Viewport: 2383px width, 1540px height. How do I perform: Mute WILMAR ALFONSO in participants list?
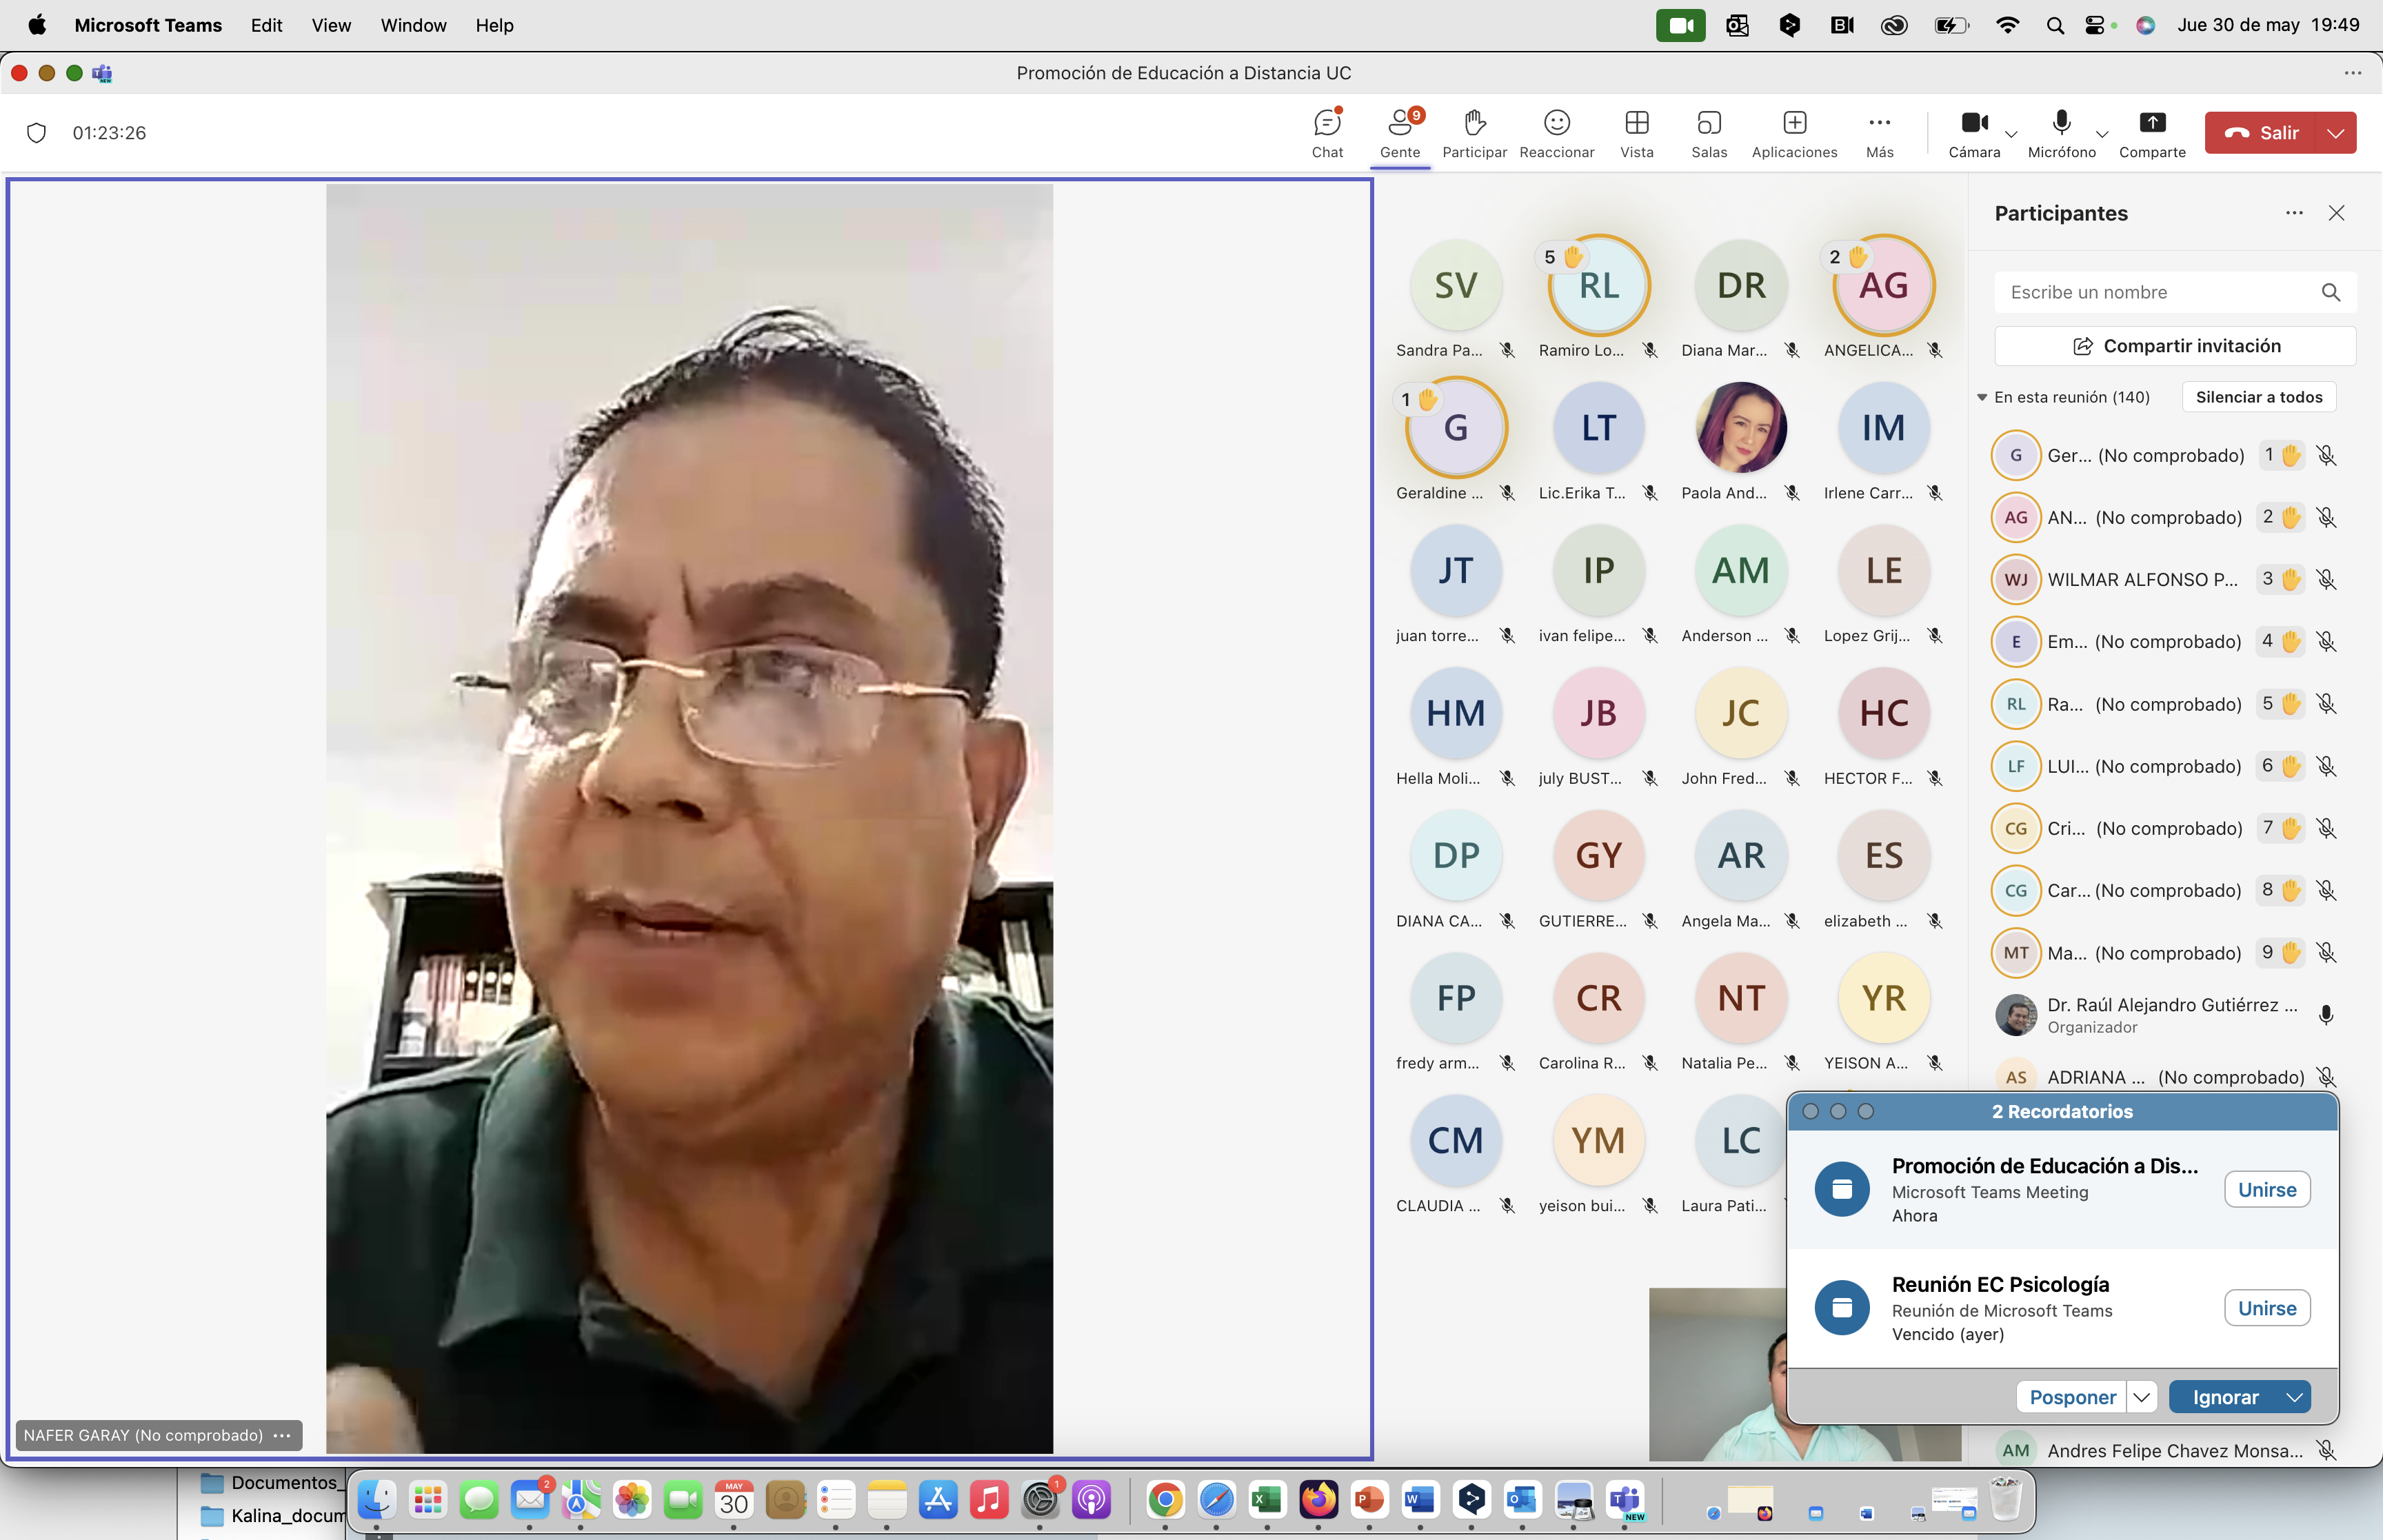tap(2326, 579)
